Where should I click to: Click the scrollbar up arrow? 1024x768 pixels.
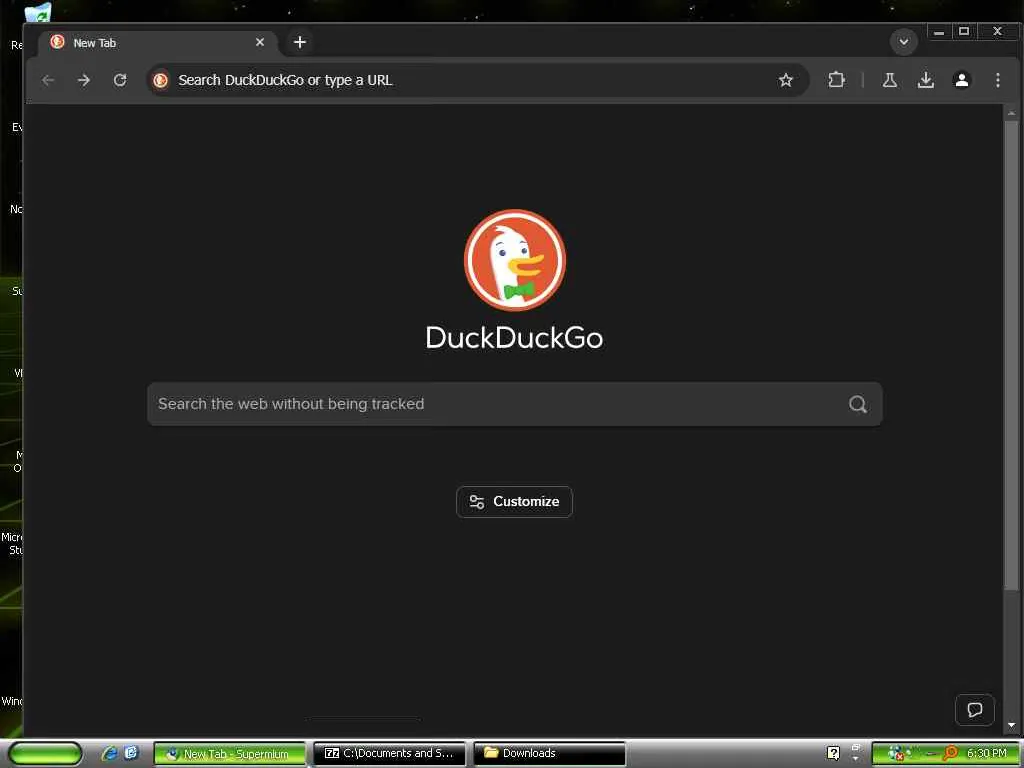(x=1011, y=113)
